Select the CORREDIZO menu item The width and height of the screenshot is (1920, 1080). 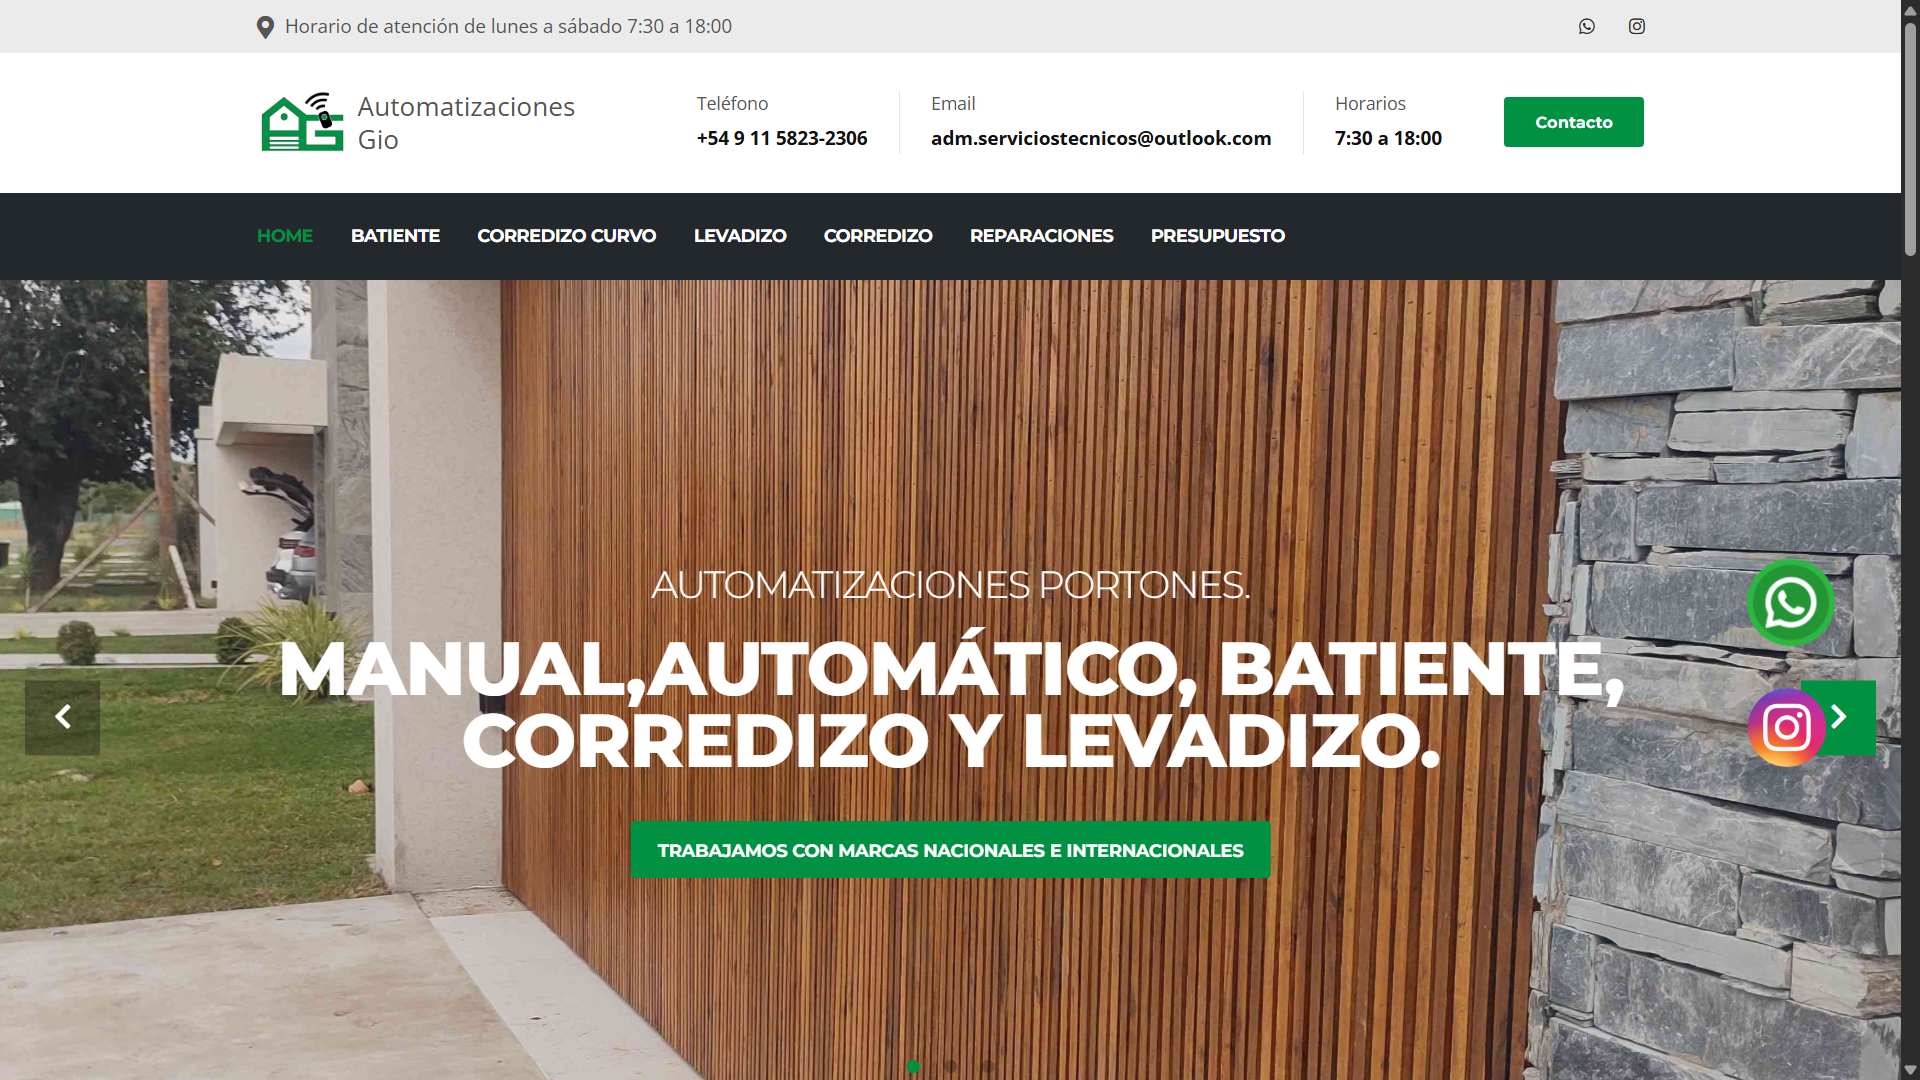point(878,236)
